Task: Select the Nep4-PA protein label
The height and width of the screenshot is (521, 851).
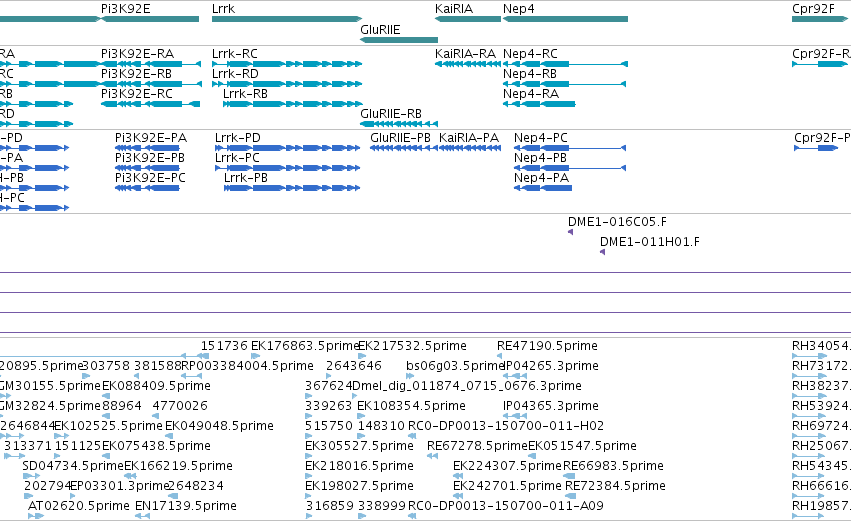Action: pyautogui.click(x=541, y=178)
